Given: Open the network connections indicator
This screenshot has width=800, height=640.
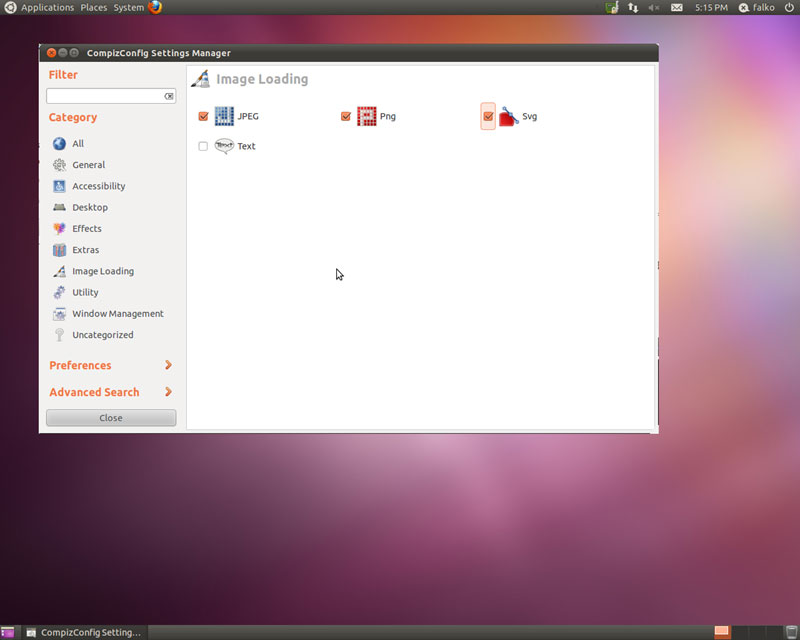Looking at the screenshot, I should 633,7.
